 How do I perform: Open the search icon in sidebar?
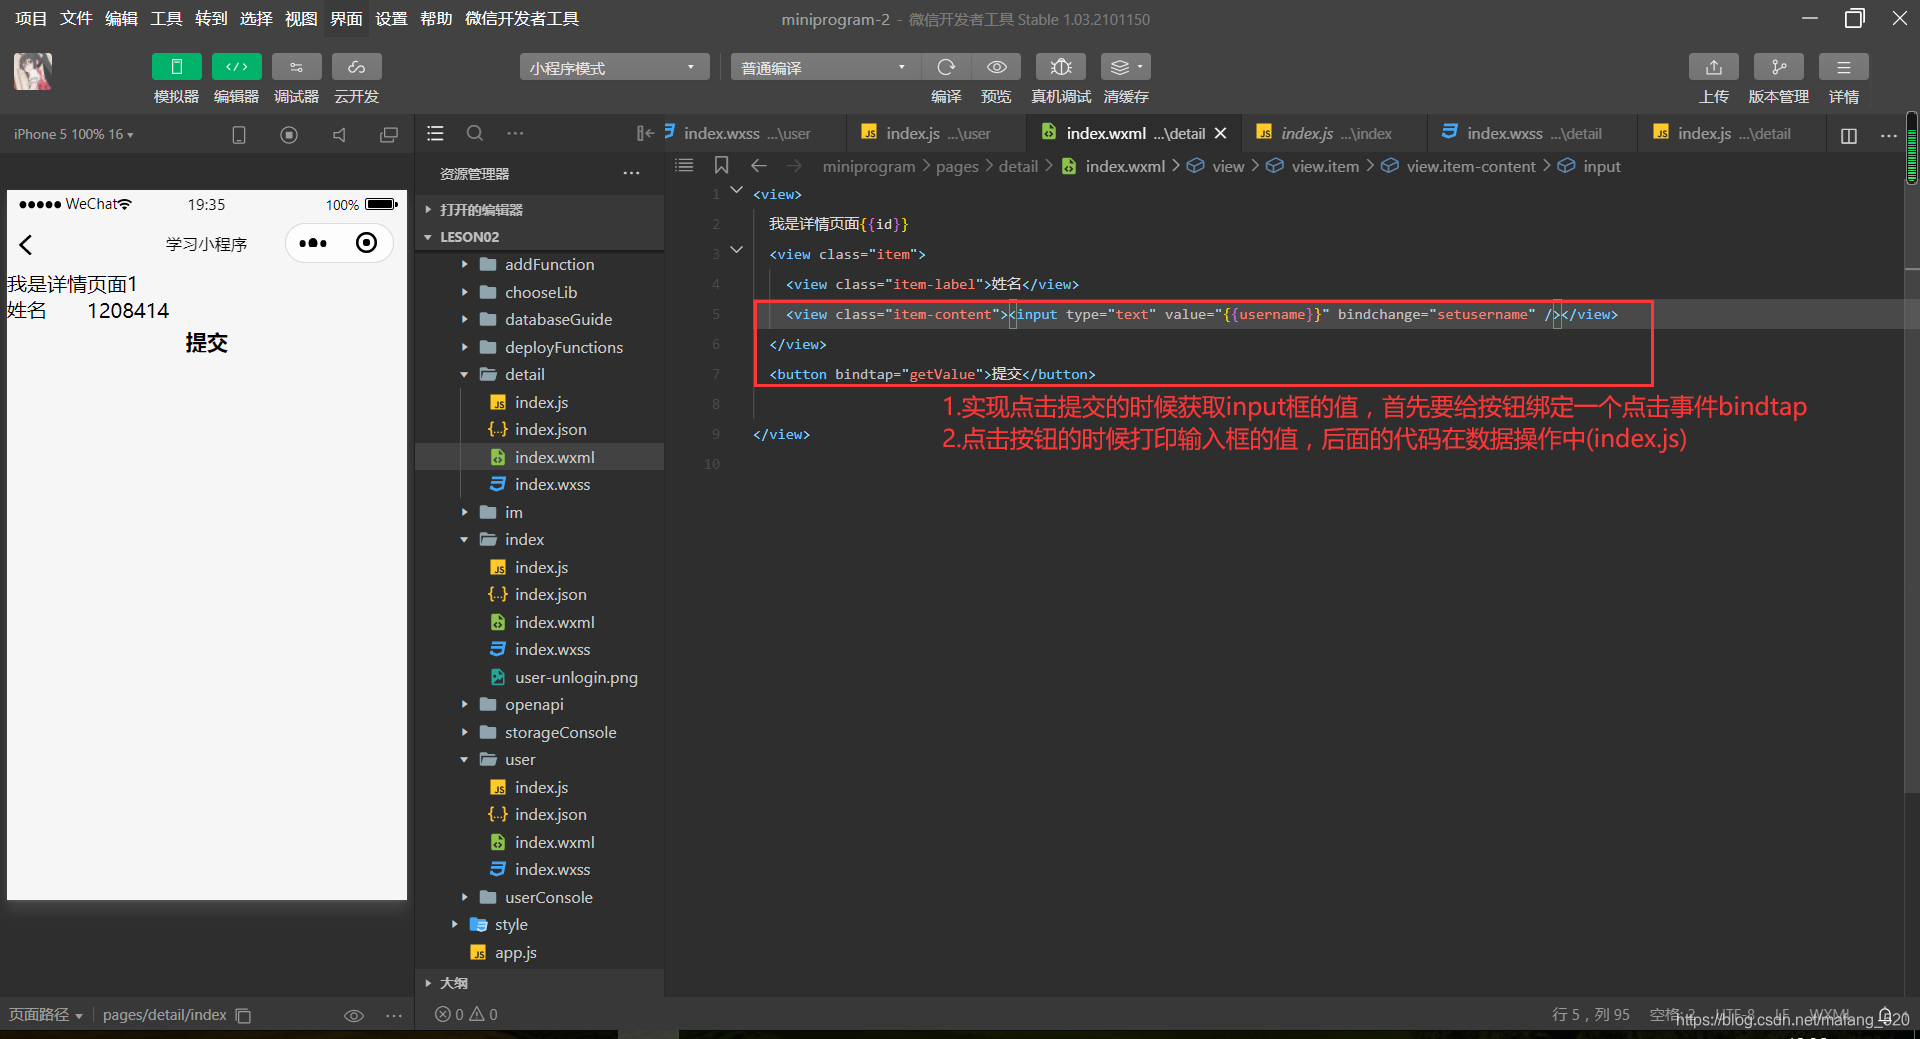coord(475,133)
